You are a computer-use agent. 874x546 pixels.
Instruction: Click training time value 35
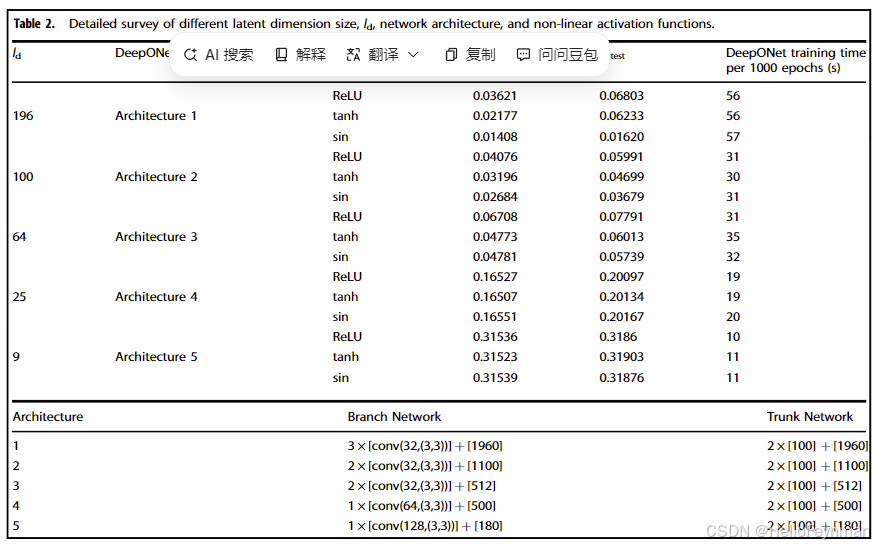point(733,237)
